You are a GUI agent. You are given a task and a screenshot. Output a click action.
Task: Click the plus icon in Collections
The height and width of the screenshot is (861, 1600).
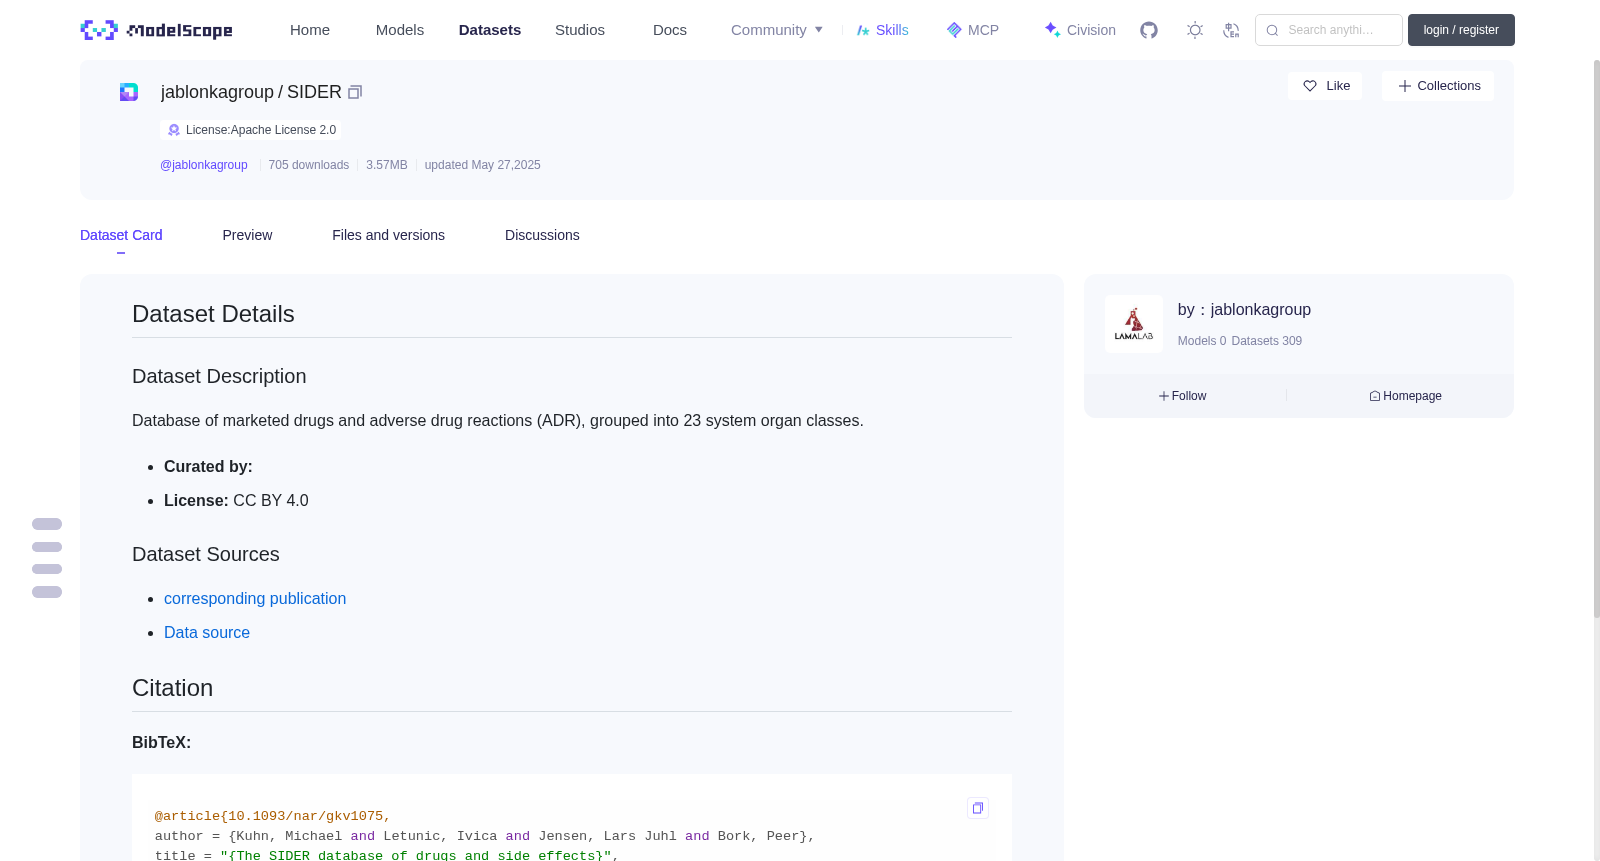[1405, 86]
